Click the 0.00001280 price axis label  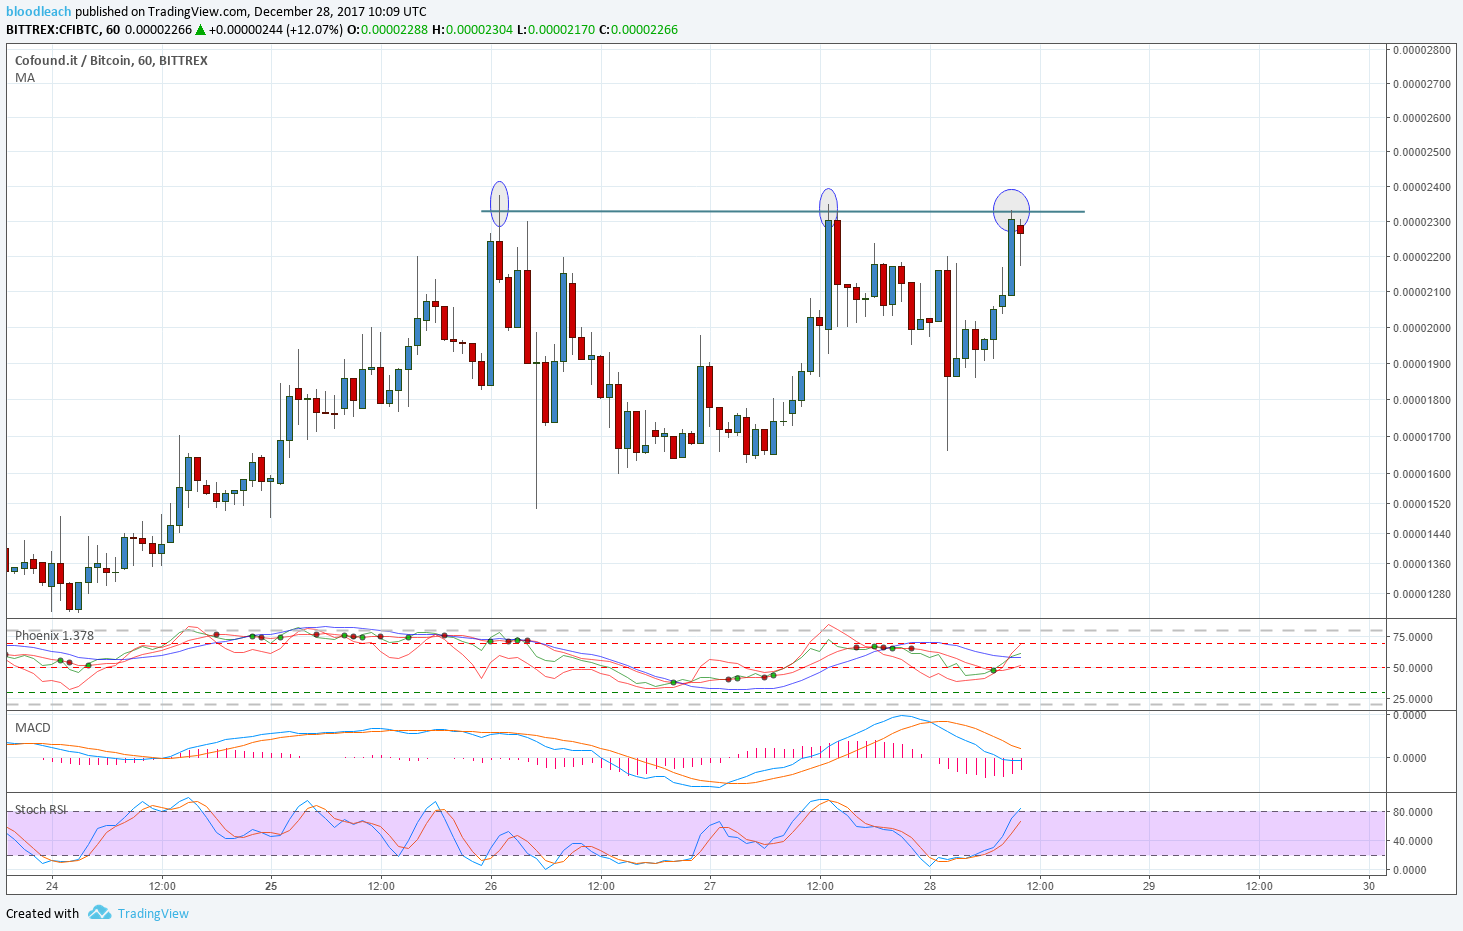[1422, 594]
